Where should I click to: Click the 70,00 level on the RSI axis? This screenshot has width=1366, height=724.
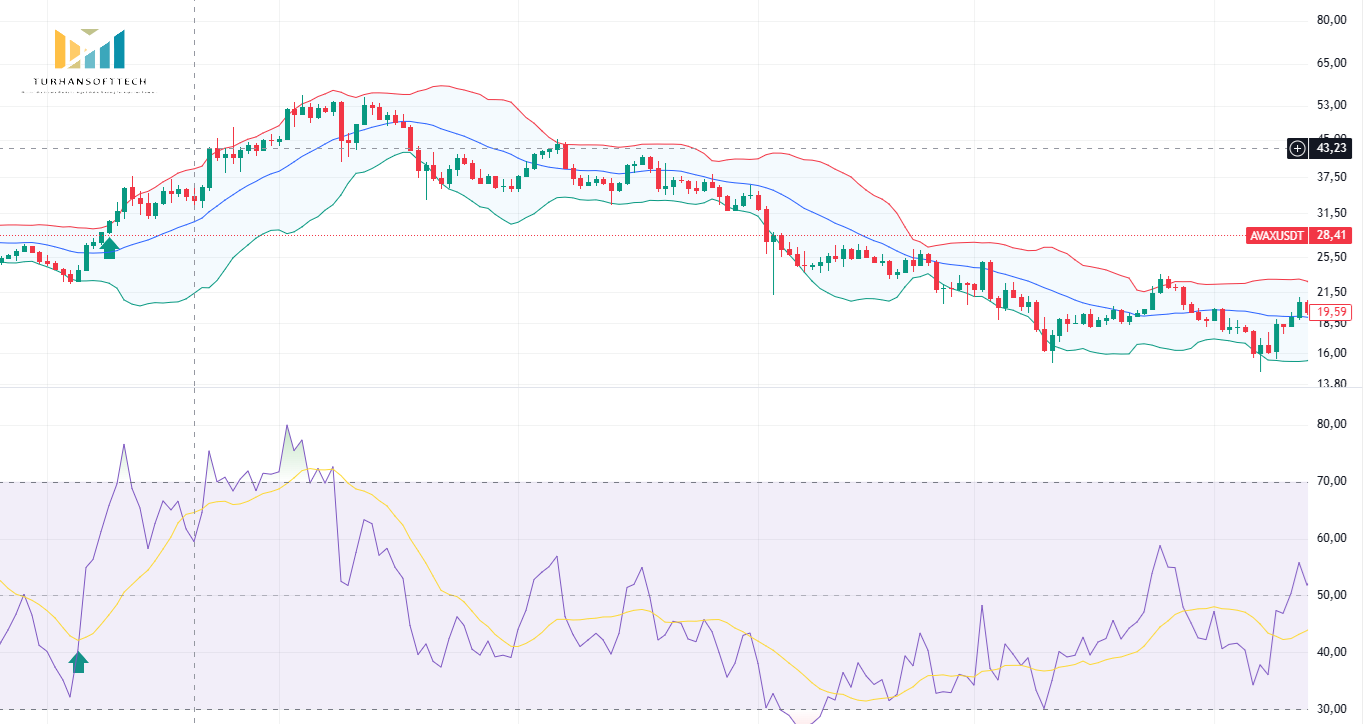click(x=1330, y=481)
